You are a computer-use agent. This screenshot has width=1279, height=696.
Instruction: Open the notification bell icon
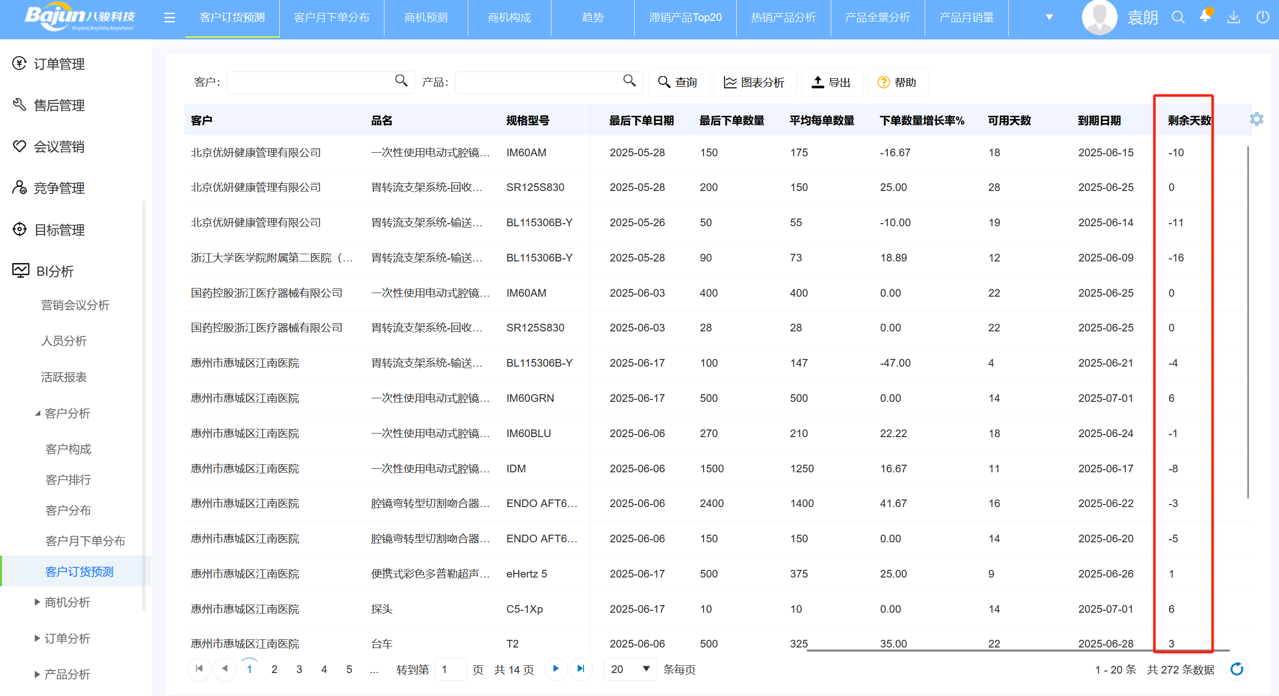click(x=1206, y=17)
